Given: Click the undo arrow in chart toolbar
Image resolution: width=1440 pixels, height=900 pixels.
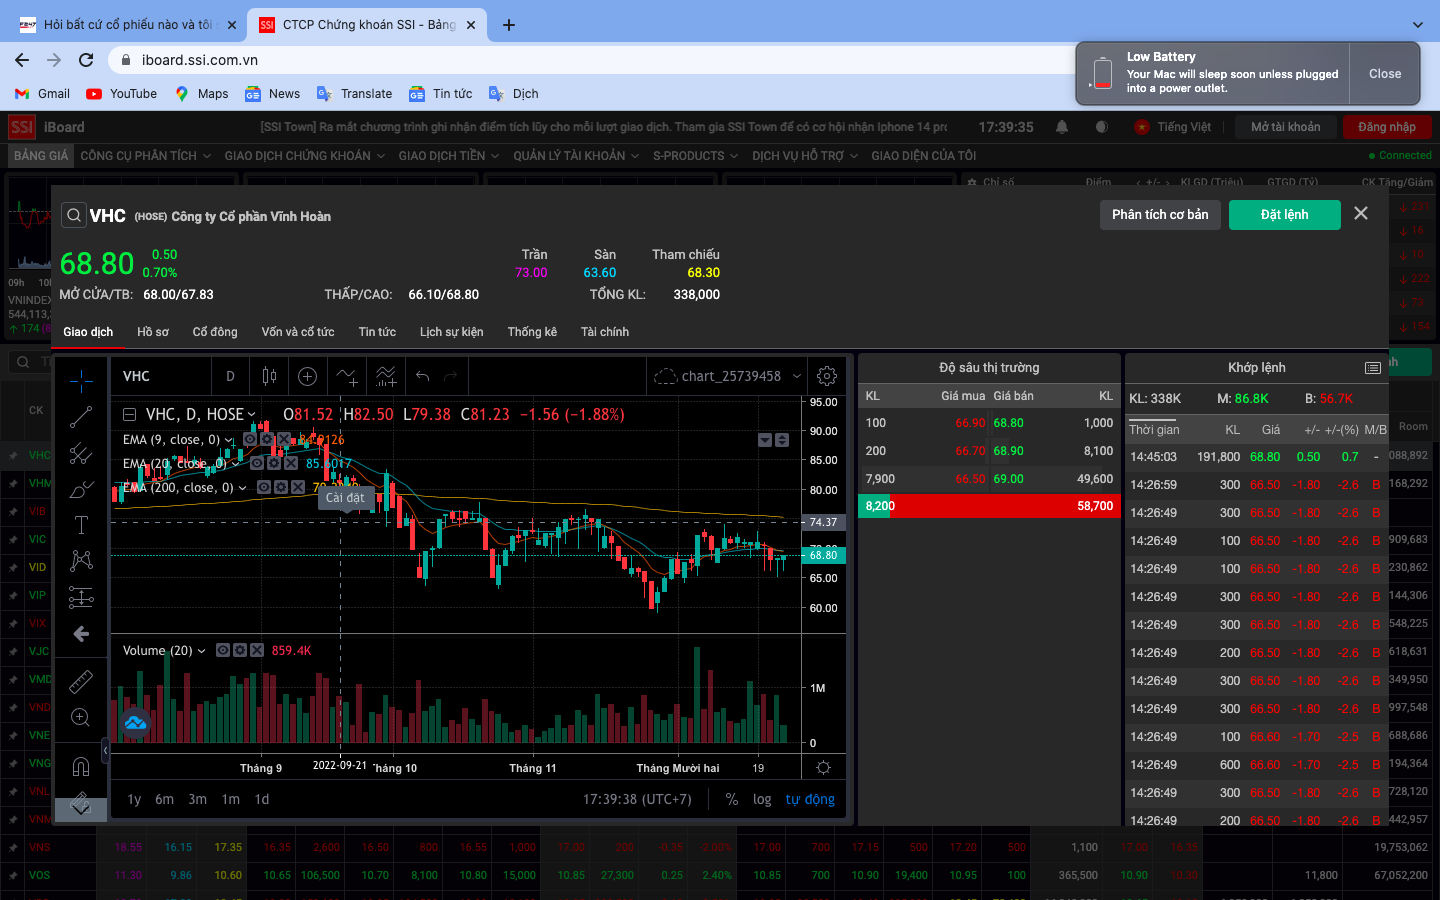Looking at the screenshot, I should point(423,376).
